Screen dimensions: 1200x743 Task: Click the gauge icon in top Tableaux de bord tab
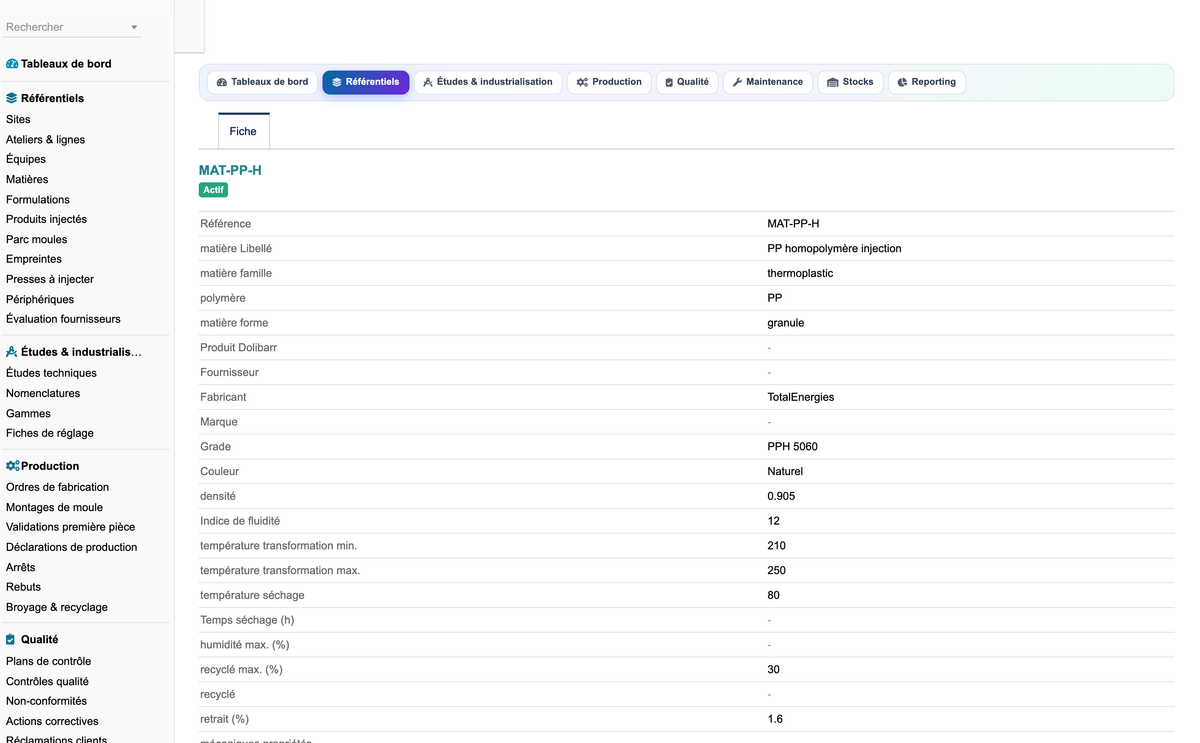tap(222, 82)
